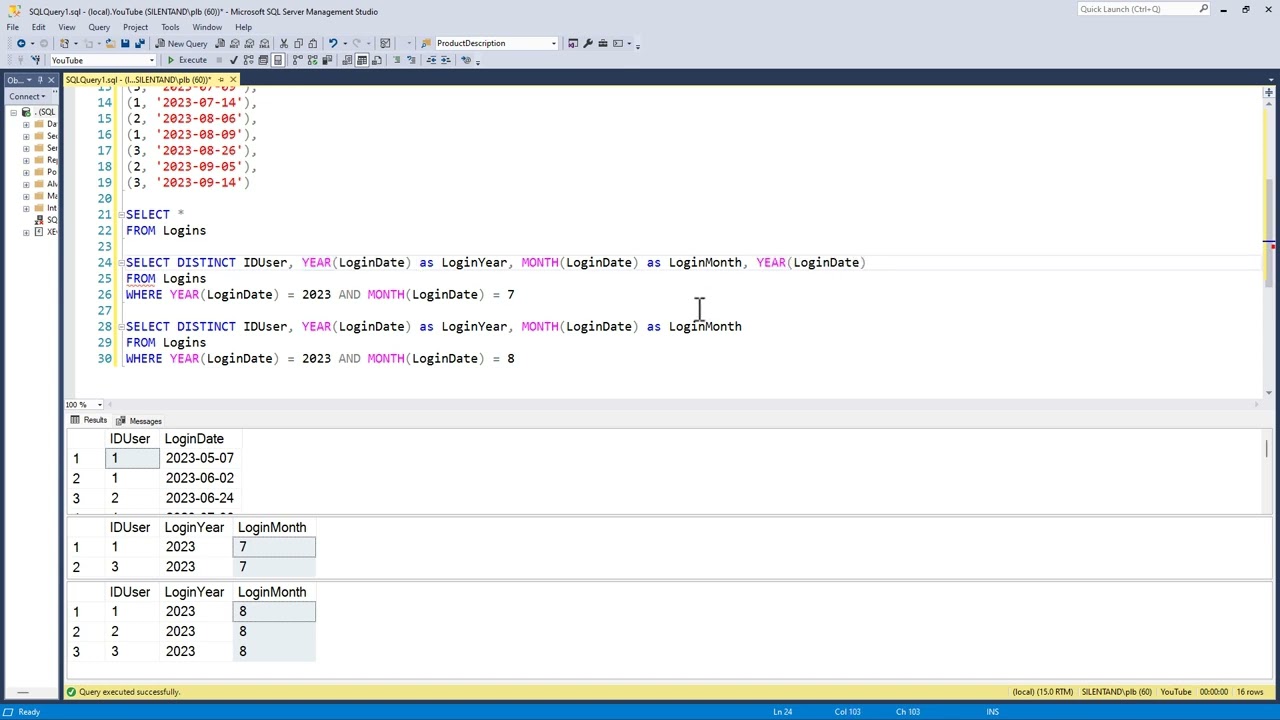Screen dimensions: 1280x720
Task: Click the Undo arrow icon
Action: click(332, 43)
